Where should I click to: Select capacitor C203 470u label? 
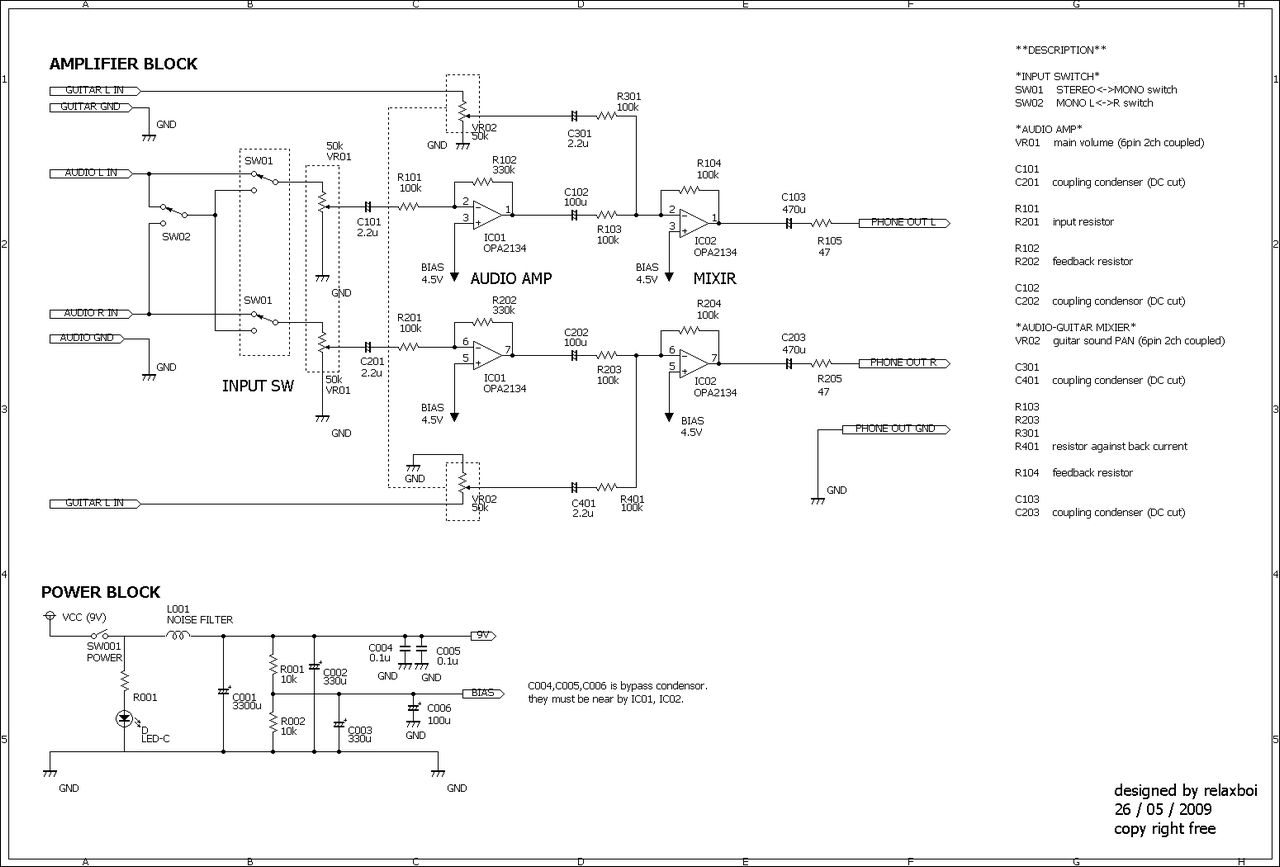pos(794,344)
